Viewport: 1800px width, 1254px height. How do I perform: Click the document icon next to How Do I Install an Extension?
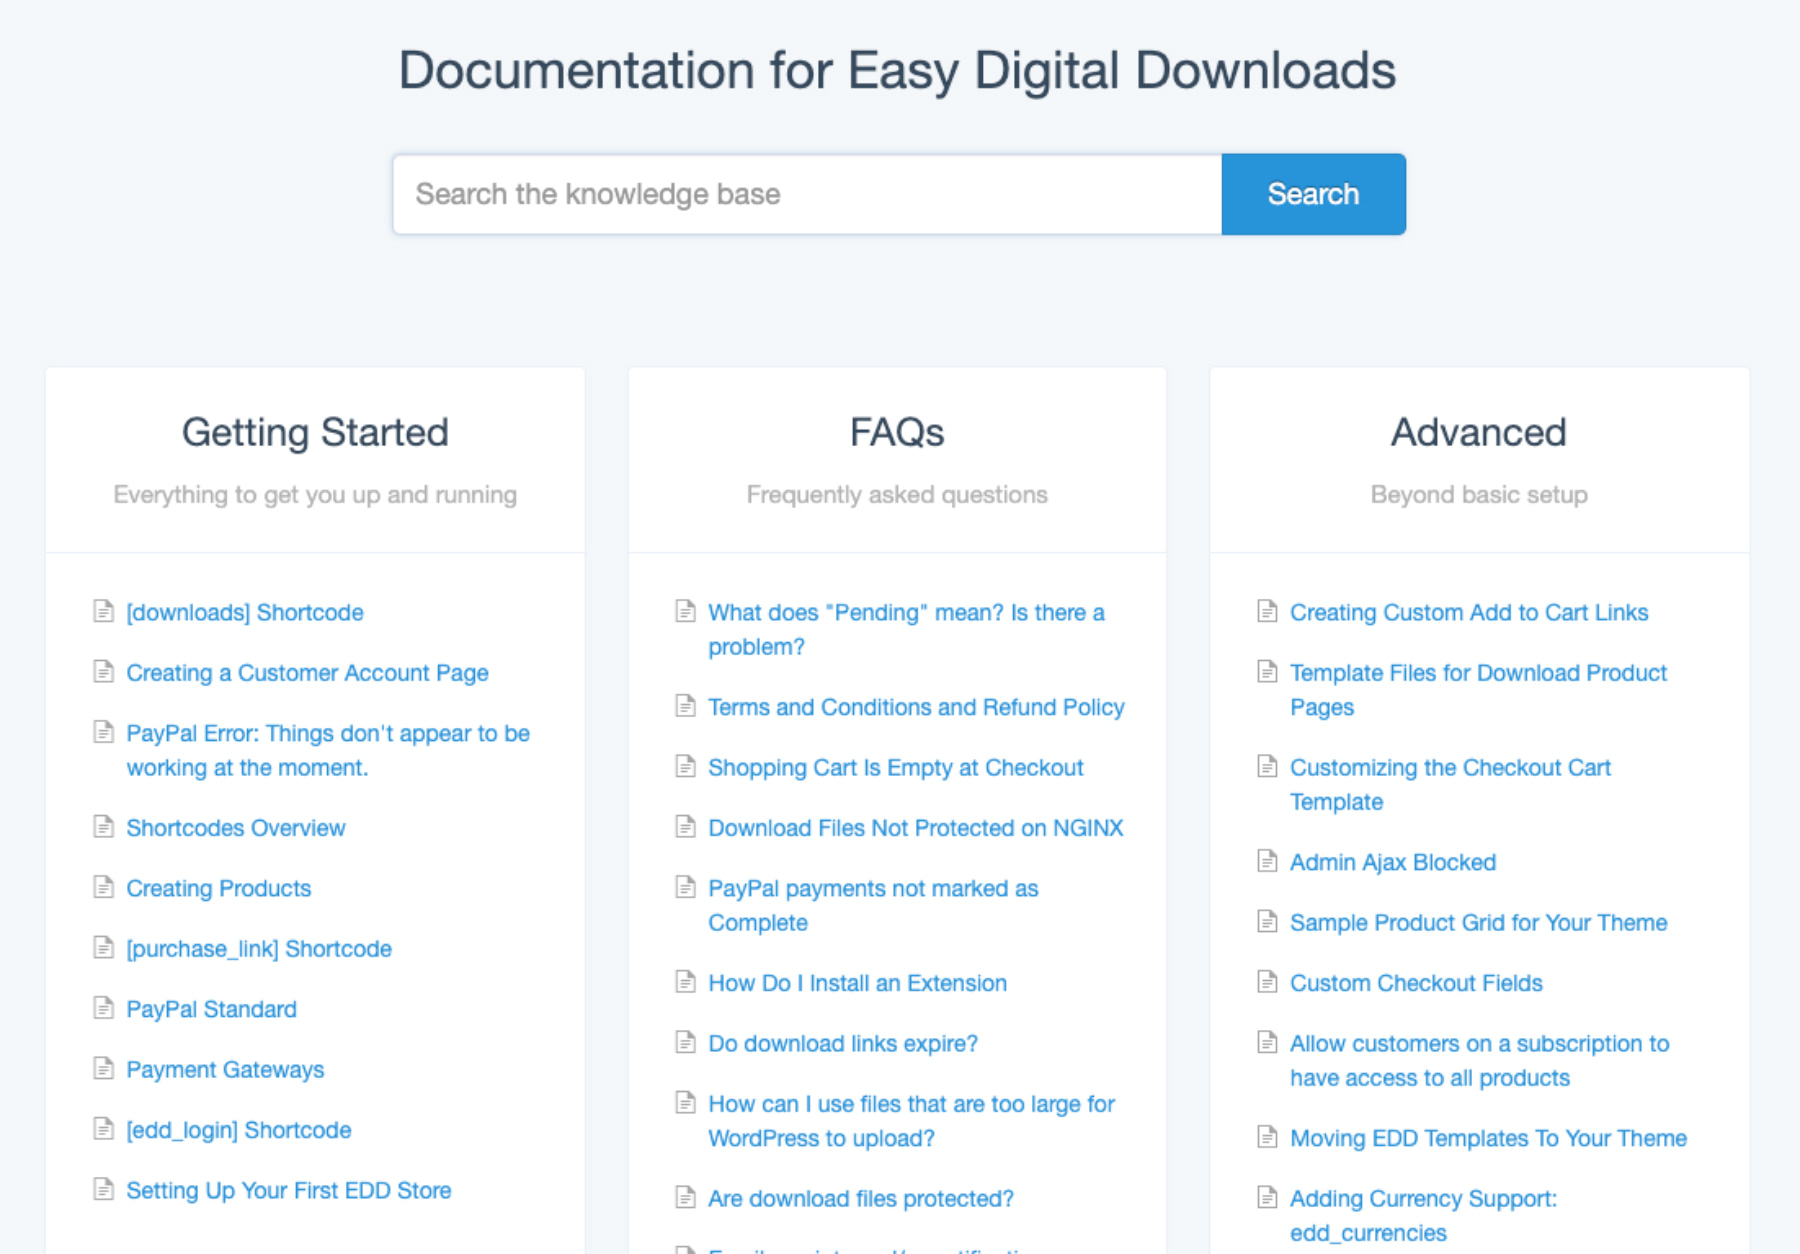tap(685, 982)
